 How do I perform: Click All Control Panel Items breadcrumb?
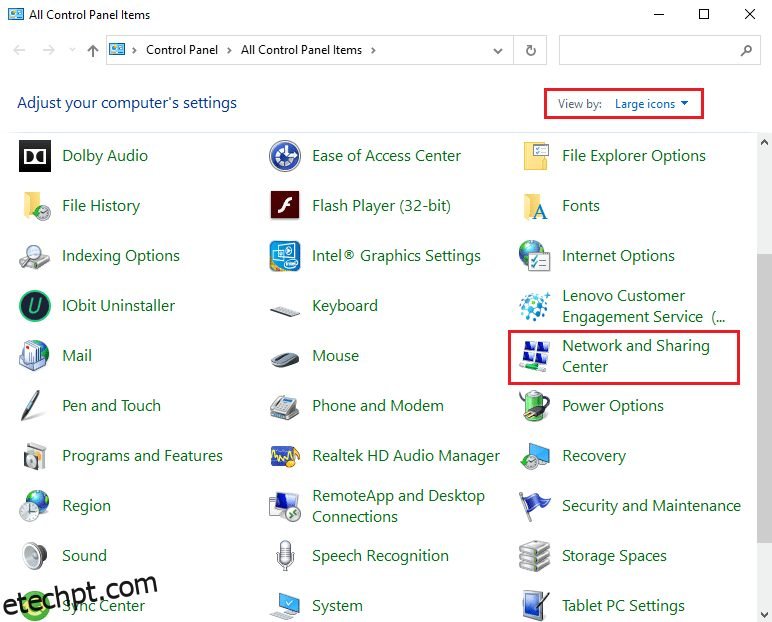pyautogui.click(x=301, y=50)
